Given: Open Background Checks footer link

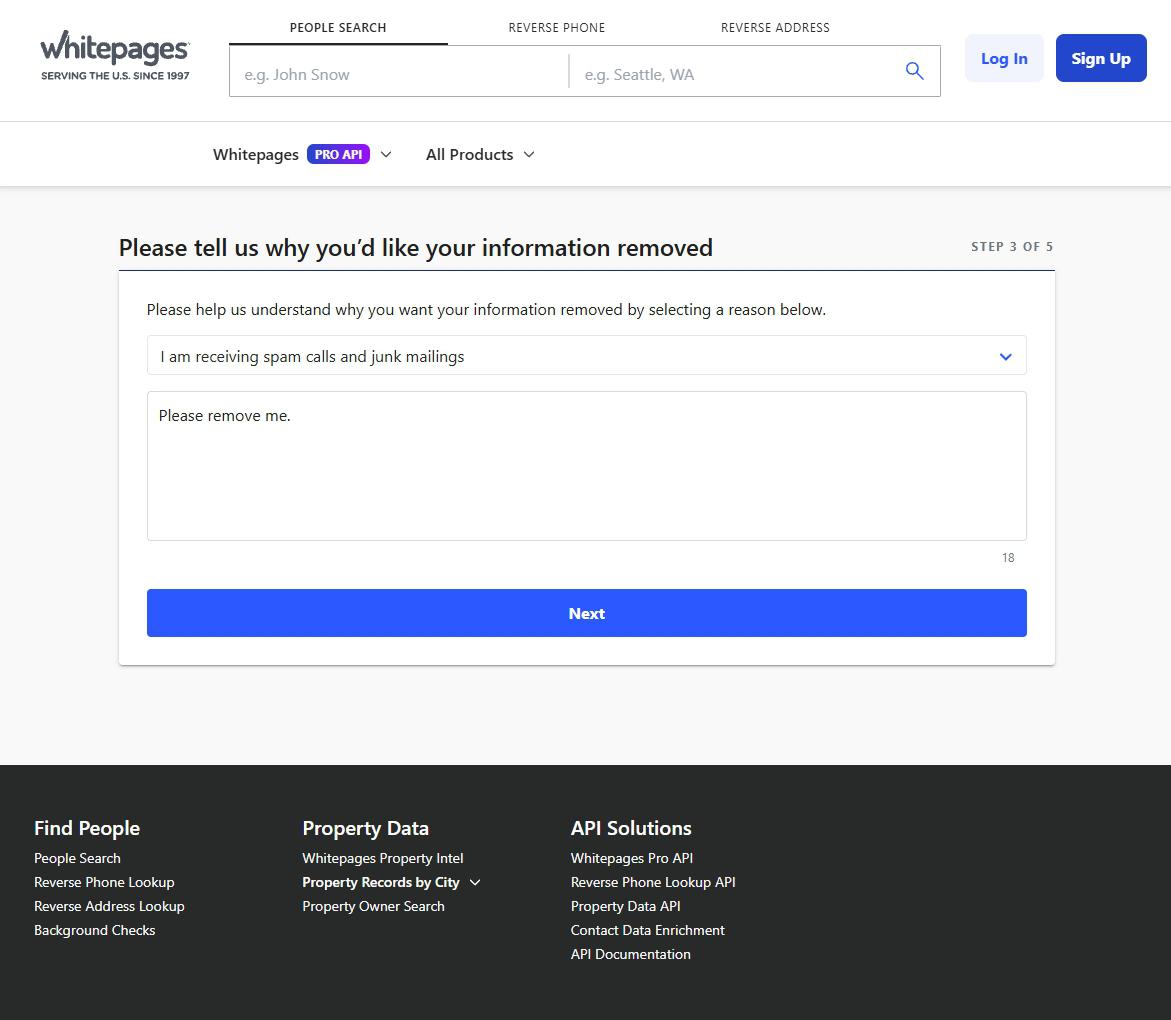Looking at the screenshot, I should point(94,930).
